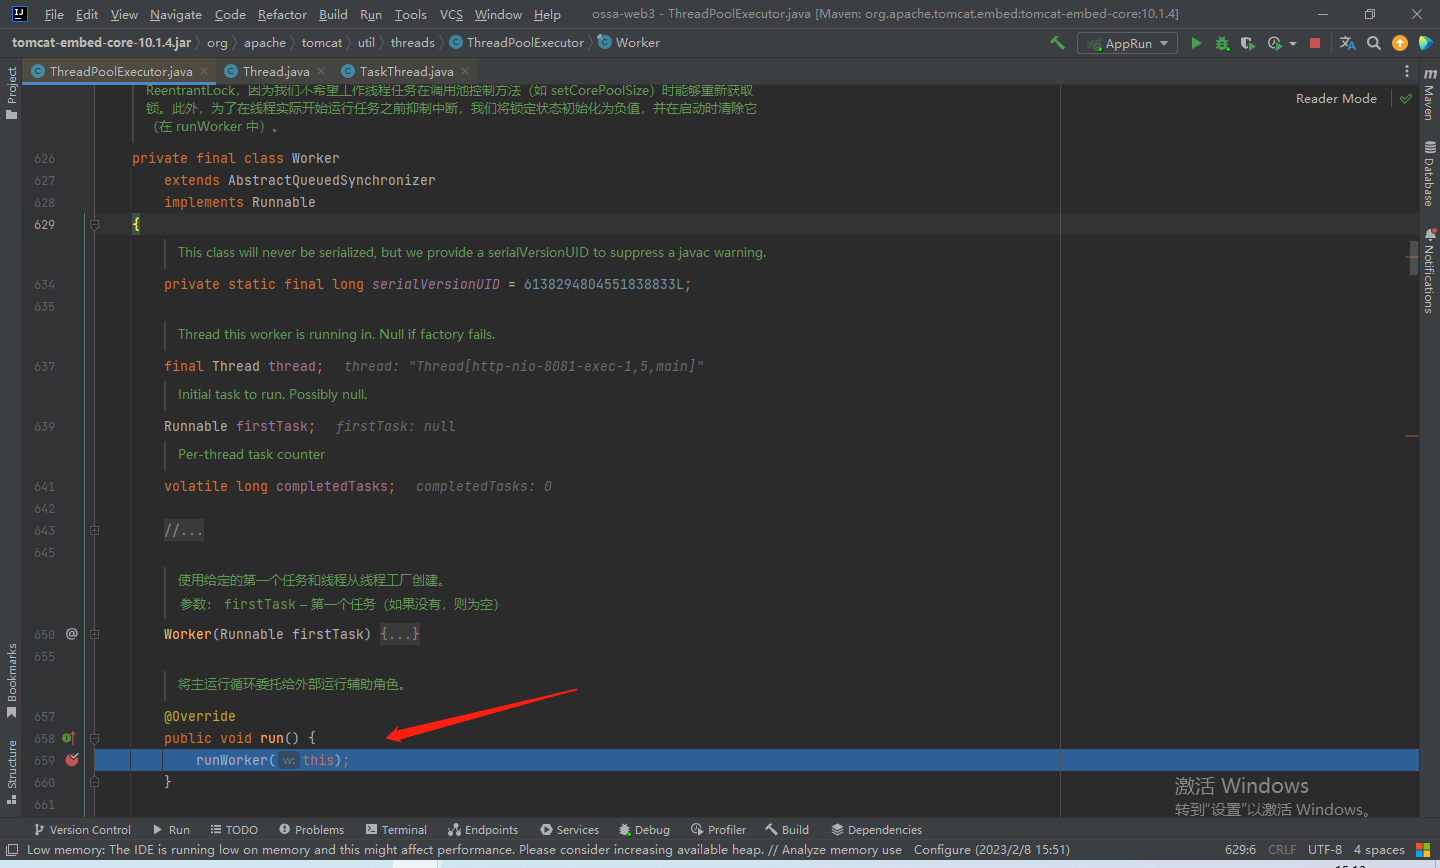This screenshot has height=868, width=1440.
Task: Open the Project tool window
Action: [x=11, y=92]
